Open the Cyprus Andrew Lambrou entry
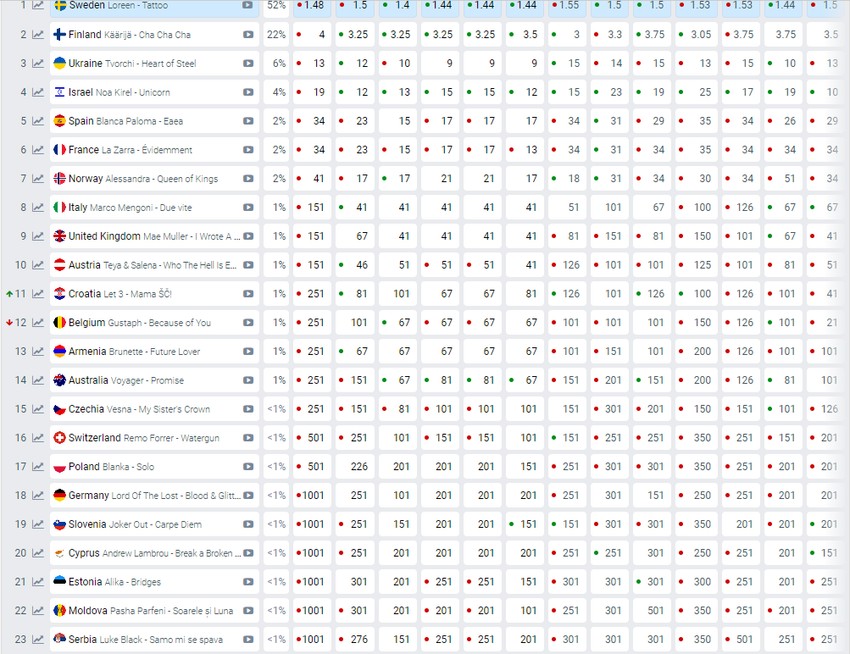 [x=154, y=553]
